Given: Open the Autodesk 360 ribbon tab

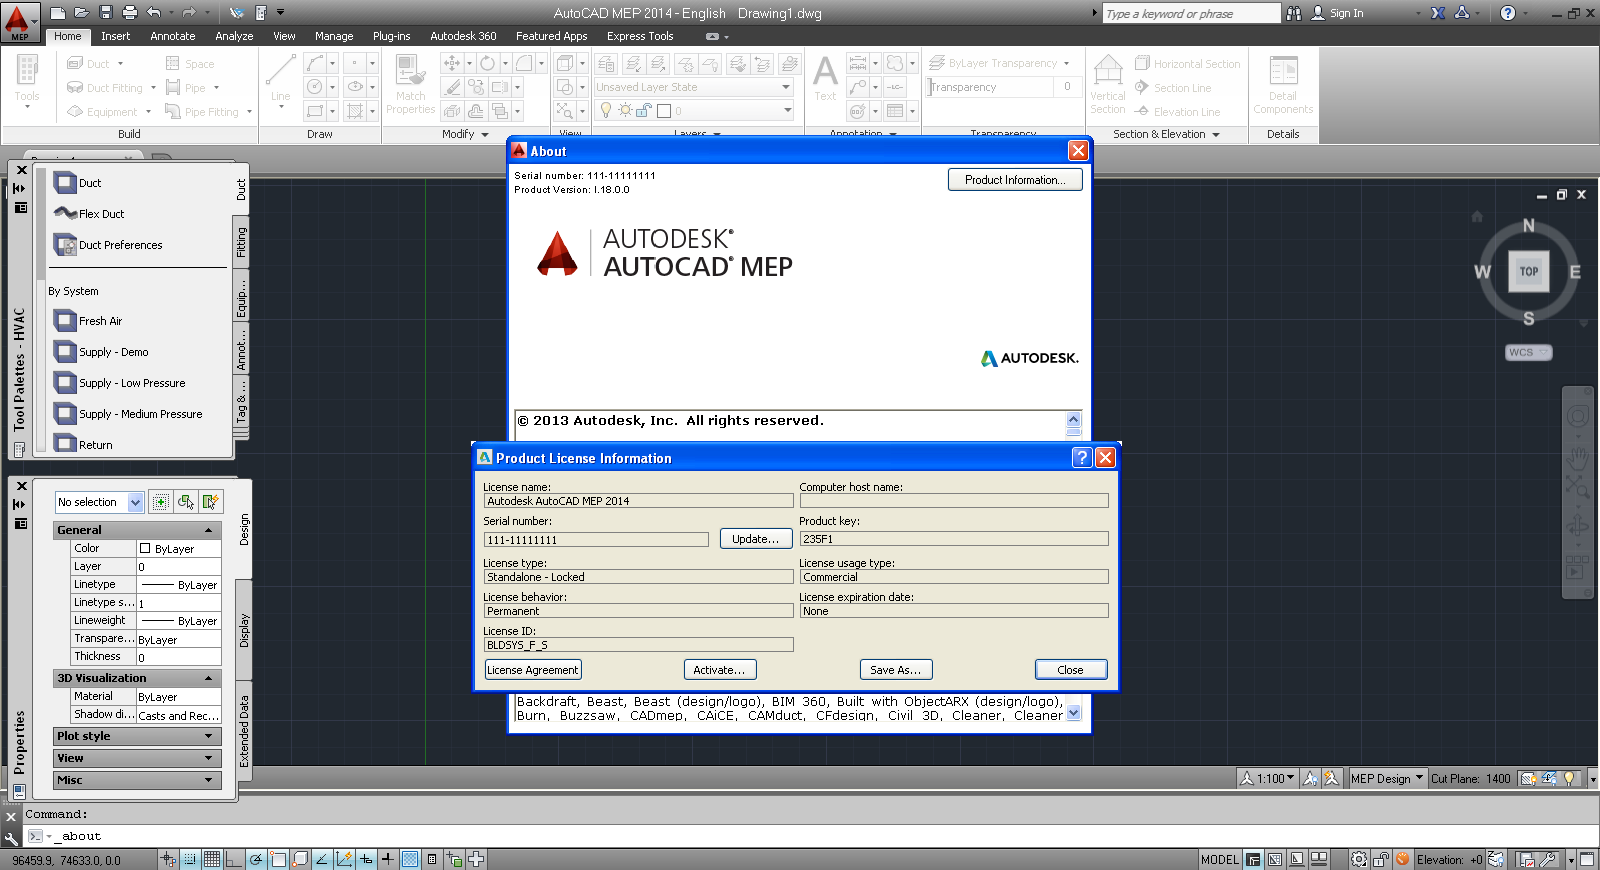Looking at the screenshot, I should (463, 36).
